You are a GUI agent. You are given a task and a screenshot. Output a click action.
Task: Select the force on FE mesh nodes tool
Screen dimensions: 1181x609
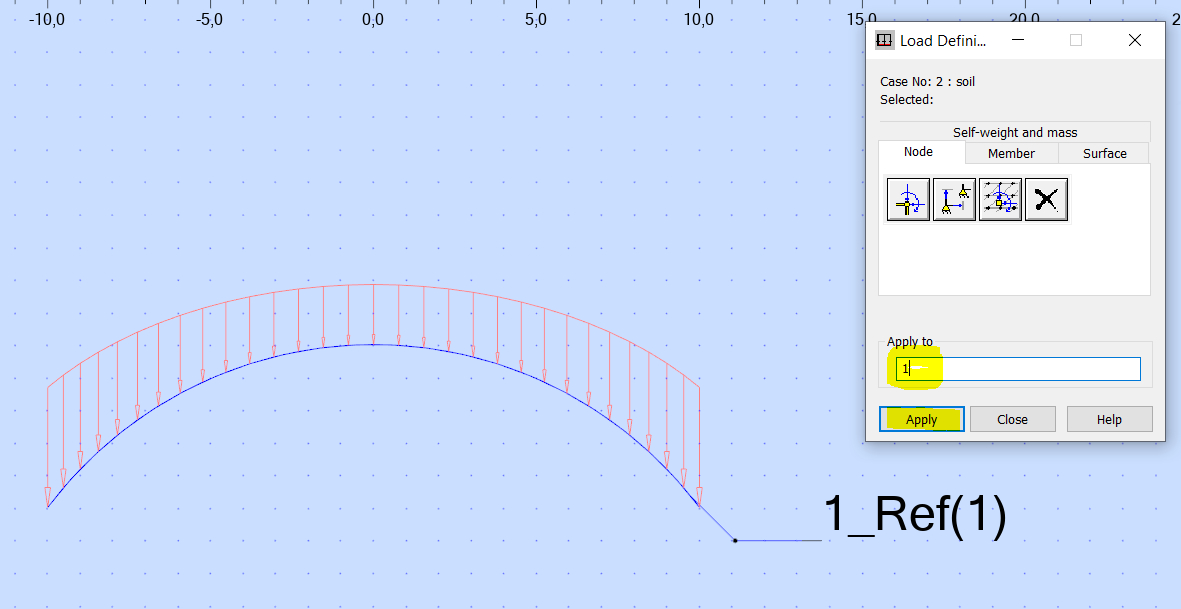(x=1000, y=198)
